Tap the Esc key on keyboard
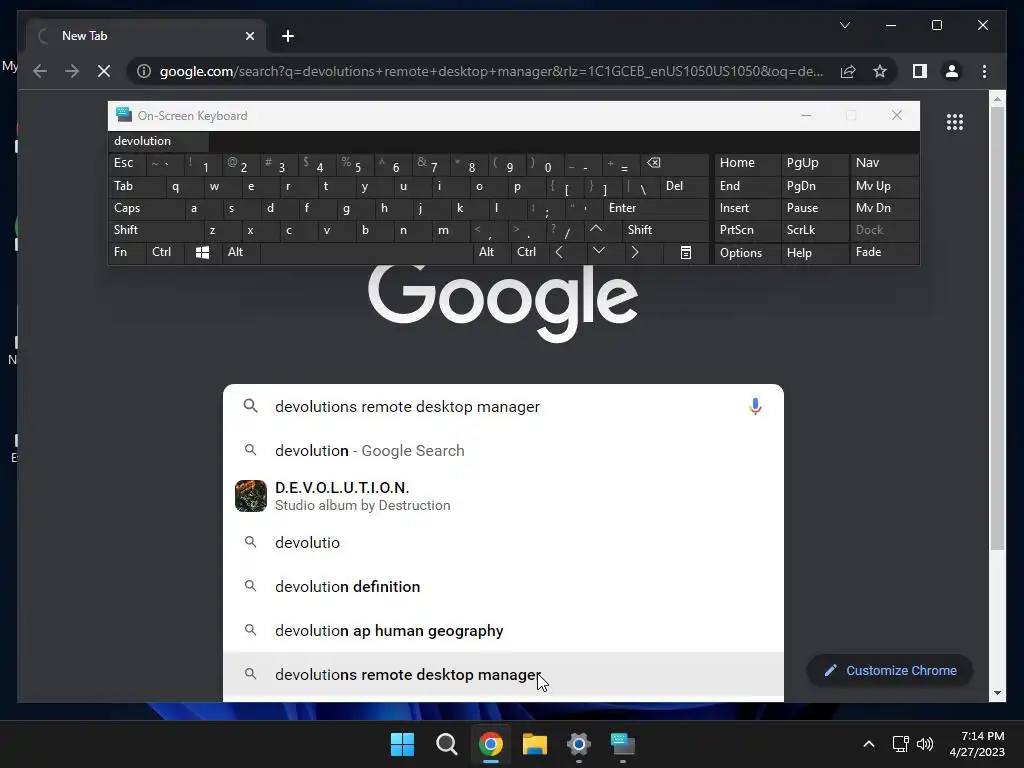Screen dimensions: 1024x768 (x=127, y=163)
